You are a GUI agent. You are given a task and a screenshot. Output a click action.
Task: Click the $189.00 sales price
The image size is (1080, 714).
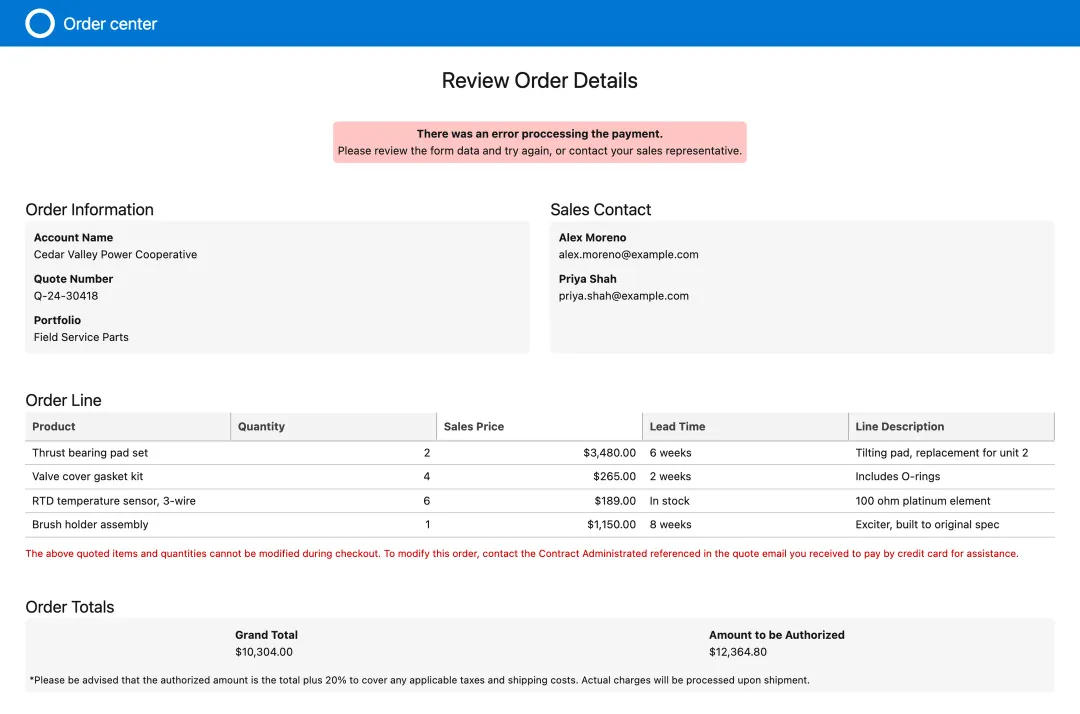click(615, 501)
